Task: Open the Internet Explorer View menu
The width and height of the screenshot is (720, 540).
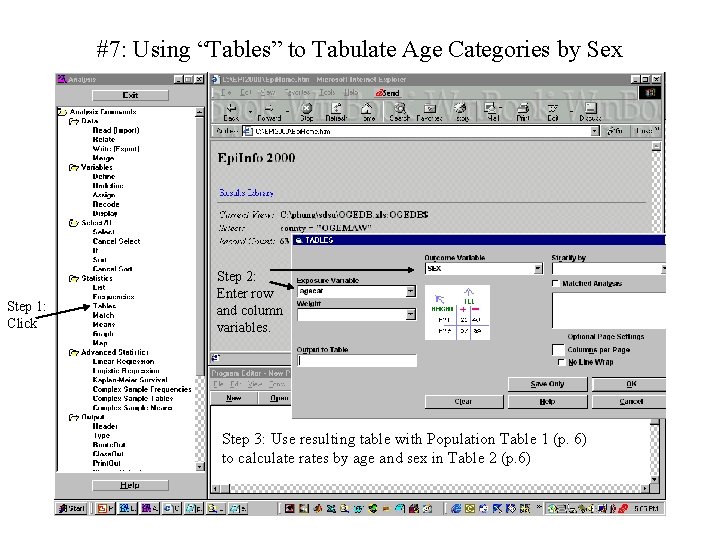Action: [267, 92]
